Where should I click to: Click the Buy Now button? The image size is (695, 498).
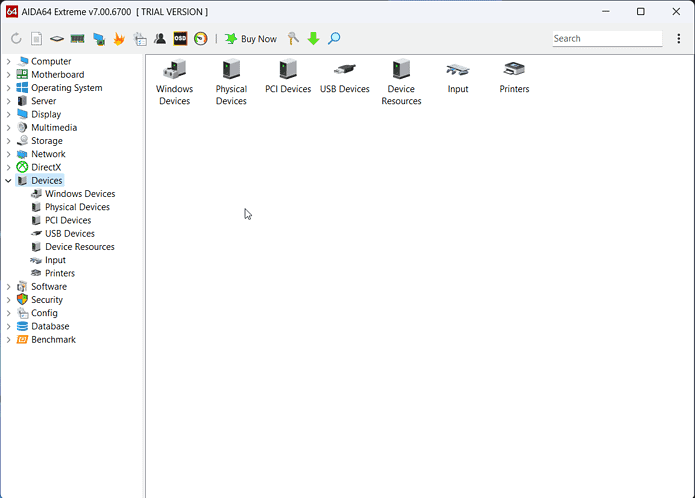250,39
